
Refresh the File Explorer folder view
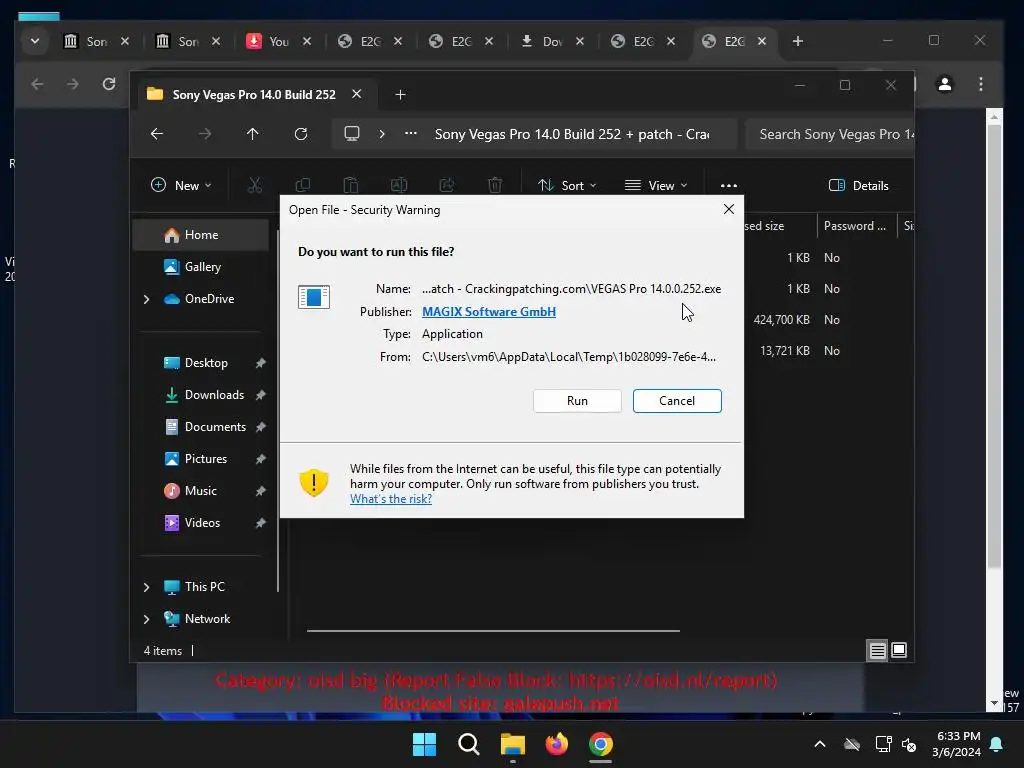[300, 134]
